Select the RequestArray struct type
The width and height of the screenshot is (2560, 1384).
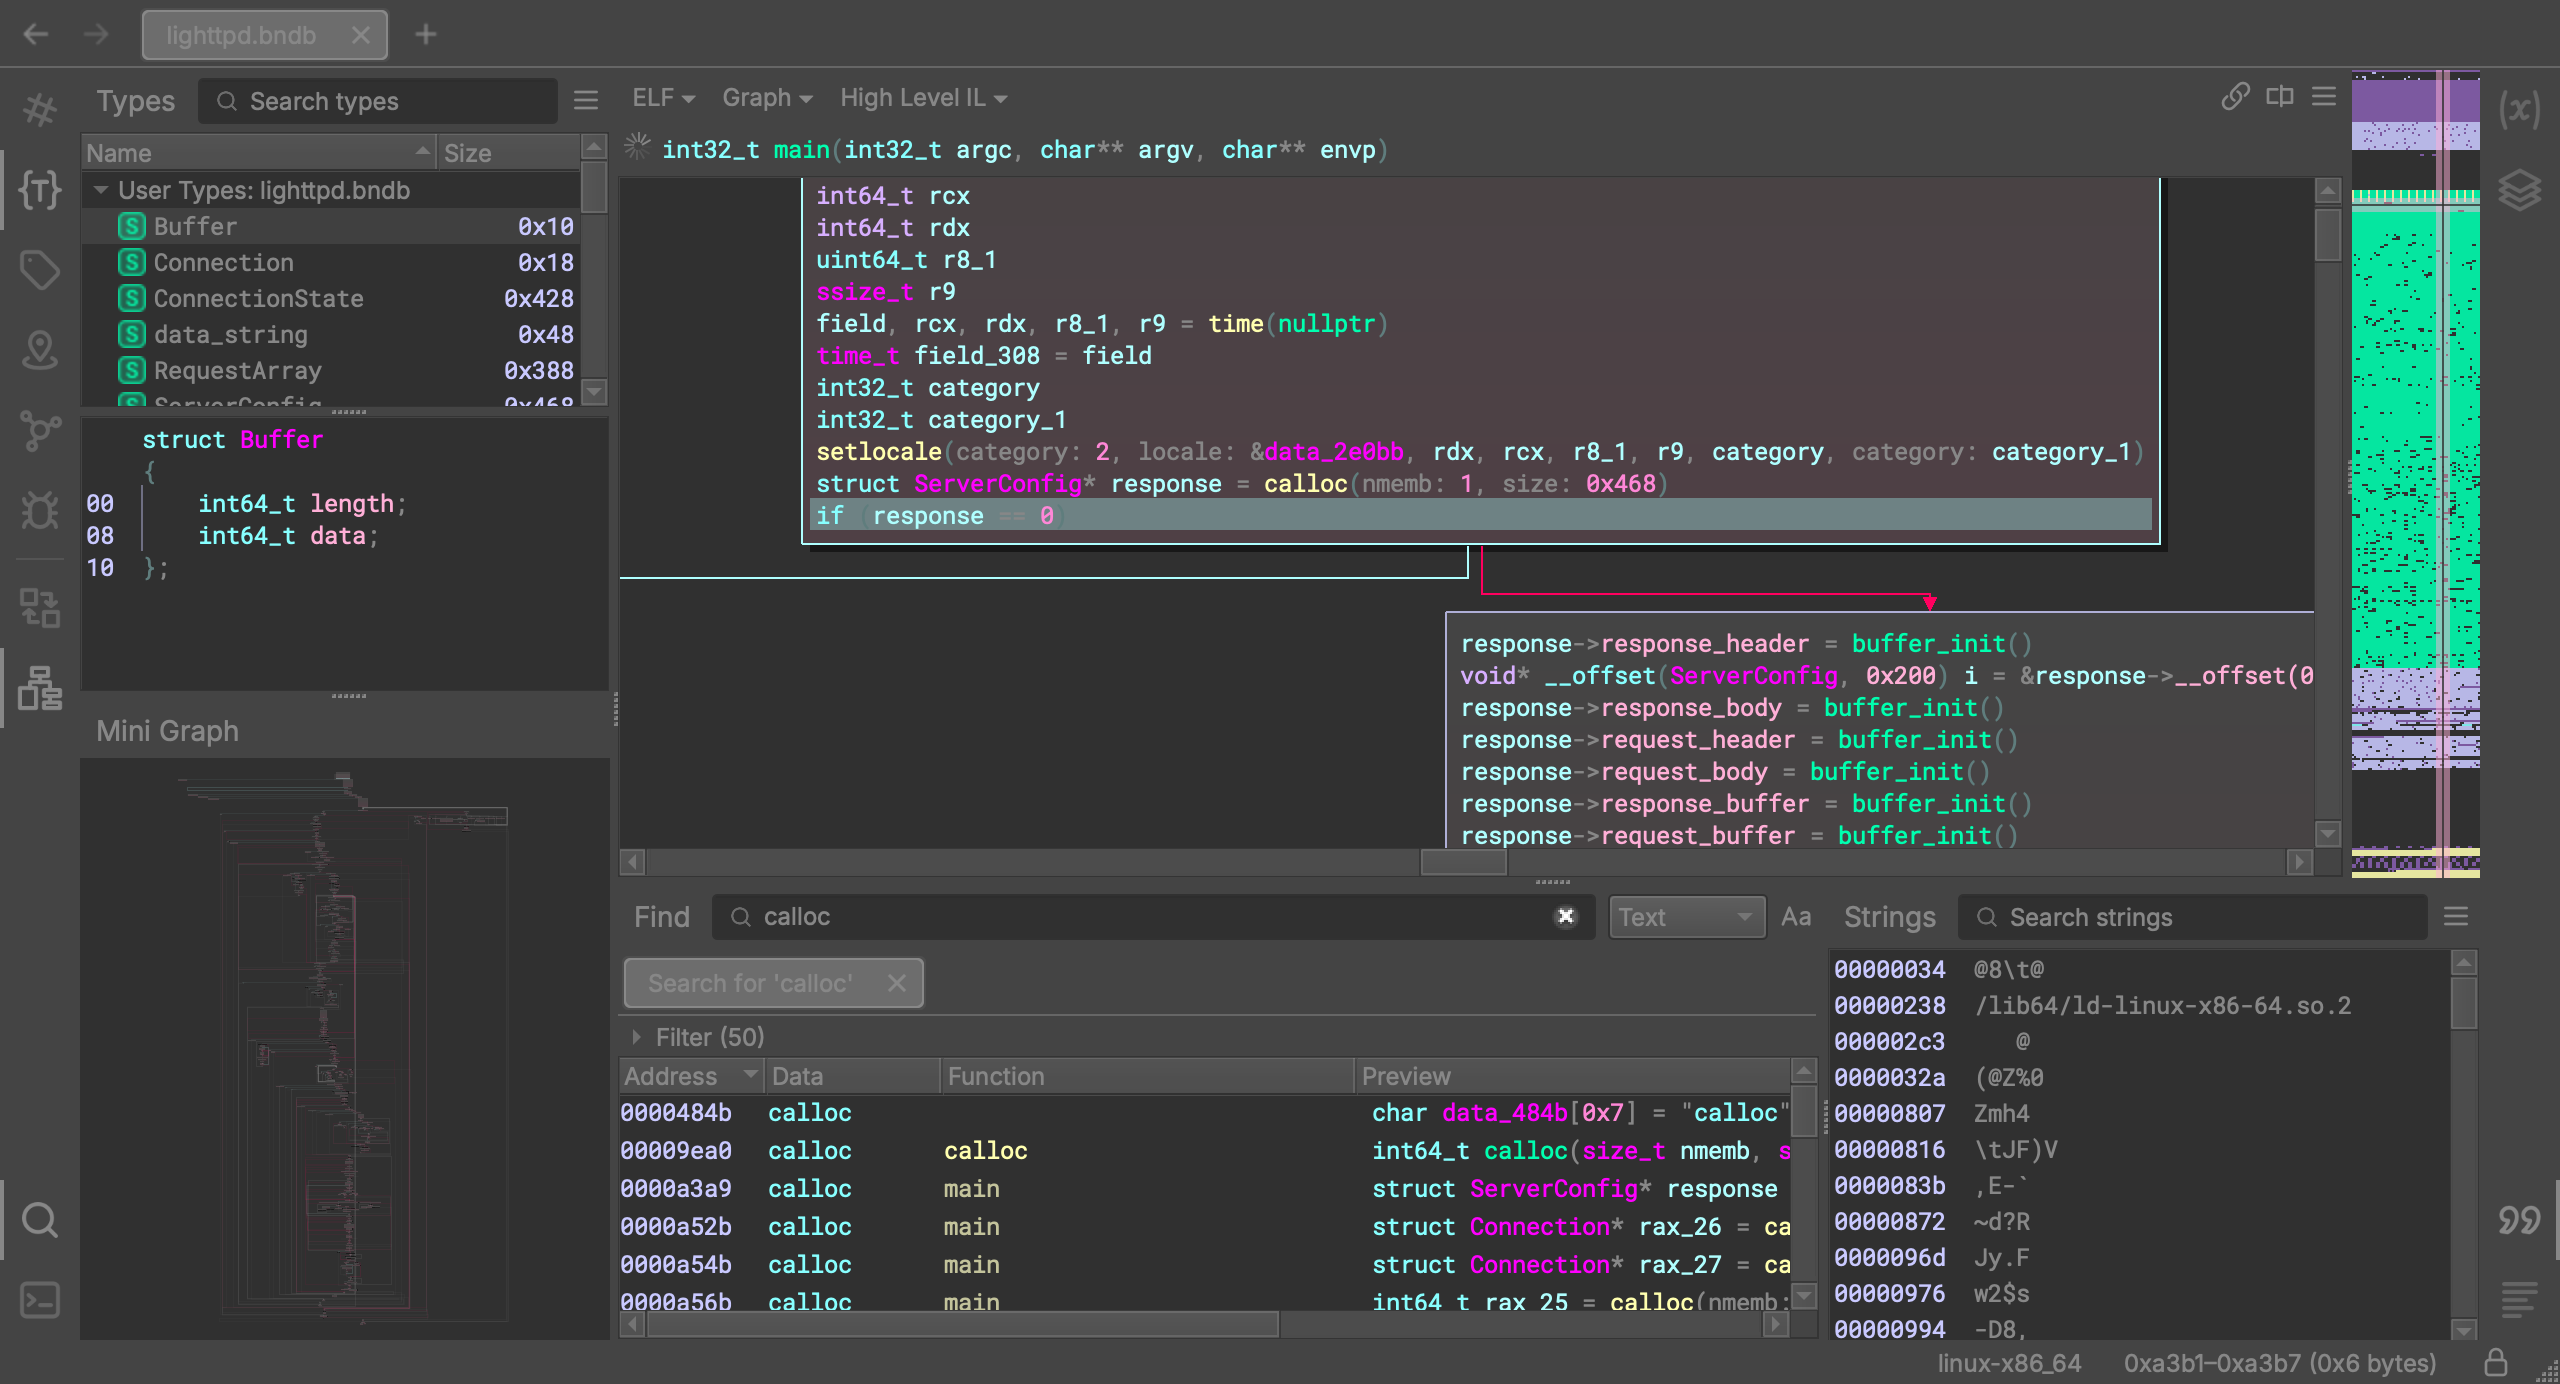345,371
